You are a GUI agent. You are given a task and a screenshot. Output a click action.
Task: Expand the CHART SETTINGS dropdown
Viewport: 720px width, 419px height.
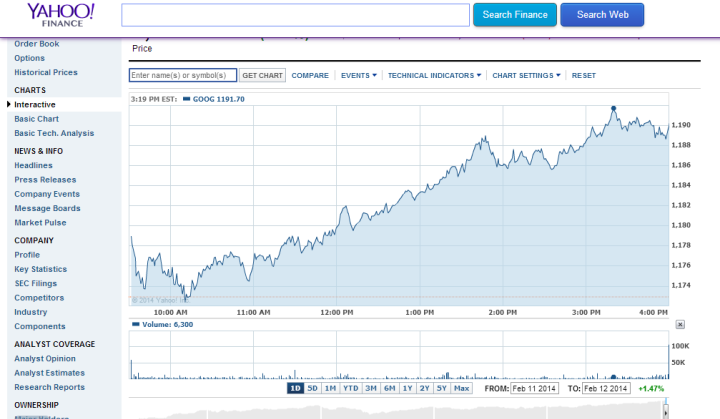526,75
